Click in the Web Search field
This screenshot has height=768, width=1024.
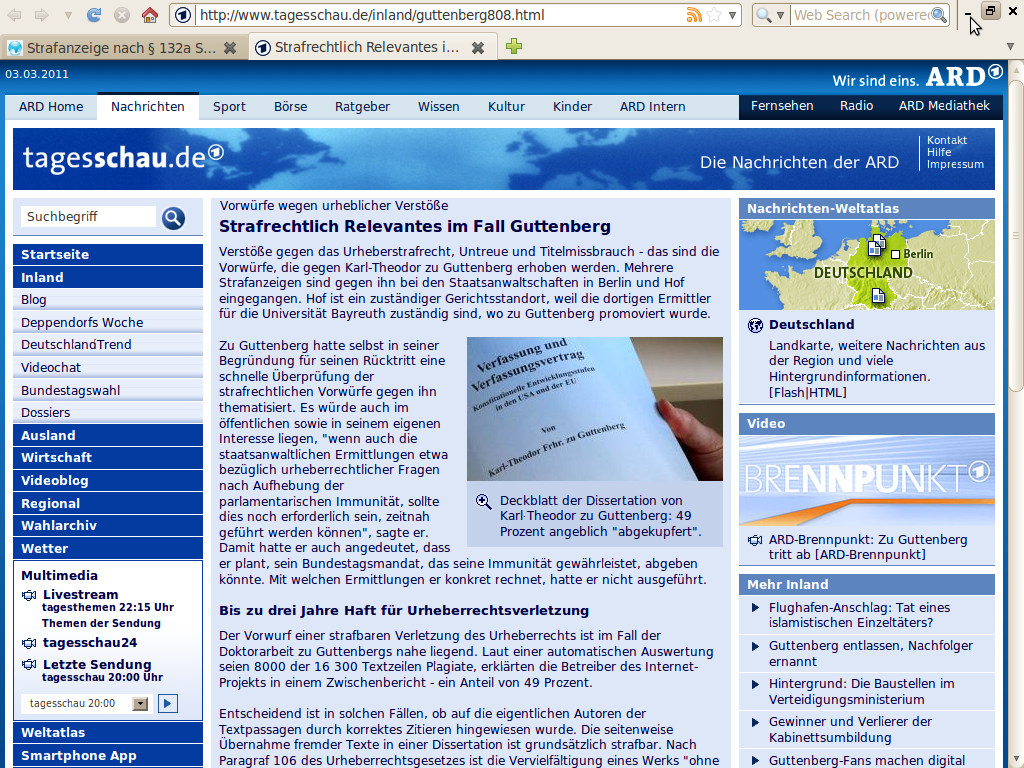click(x=859, y=15)
